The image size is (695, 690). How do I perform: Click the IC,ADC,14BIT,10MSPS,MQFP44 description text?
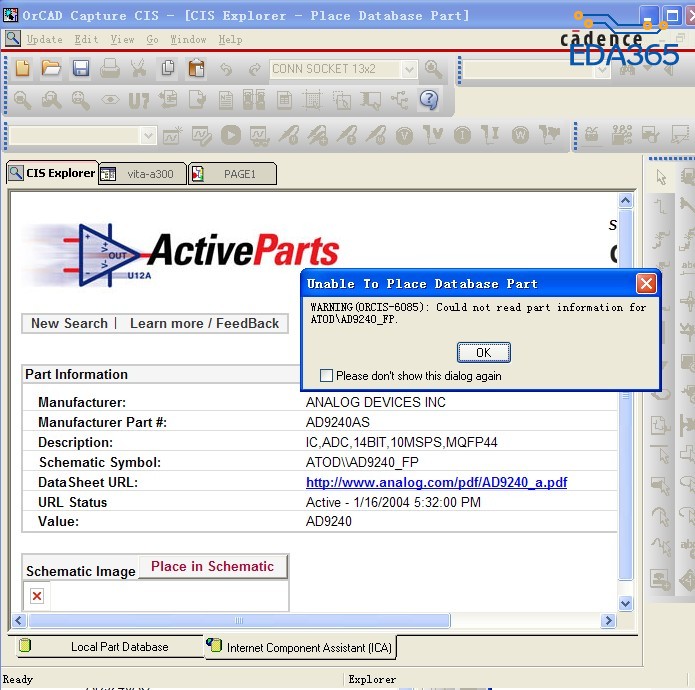coord(401,442)
